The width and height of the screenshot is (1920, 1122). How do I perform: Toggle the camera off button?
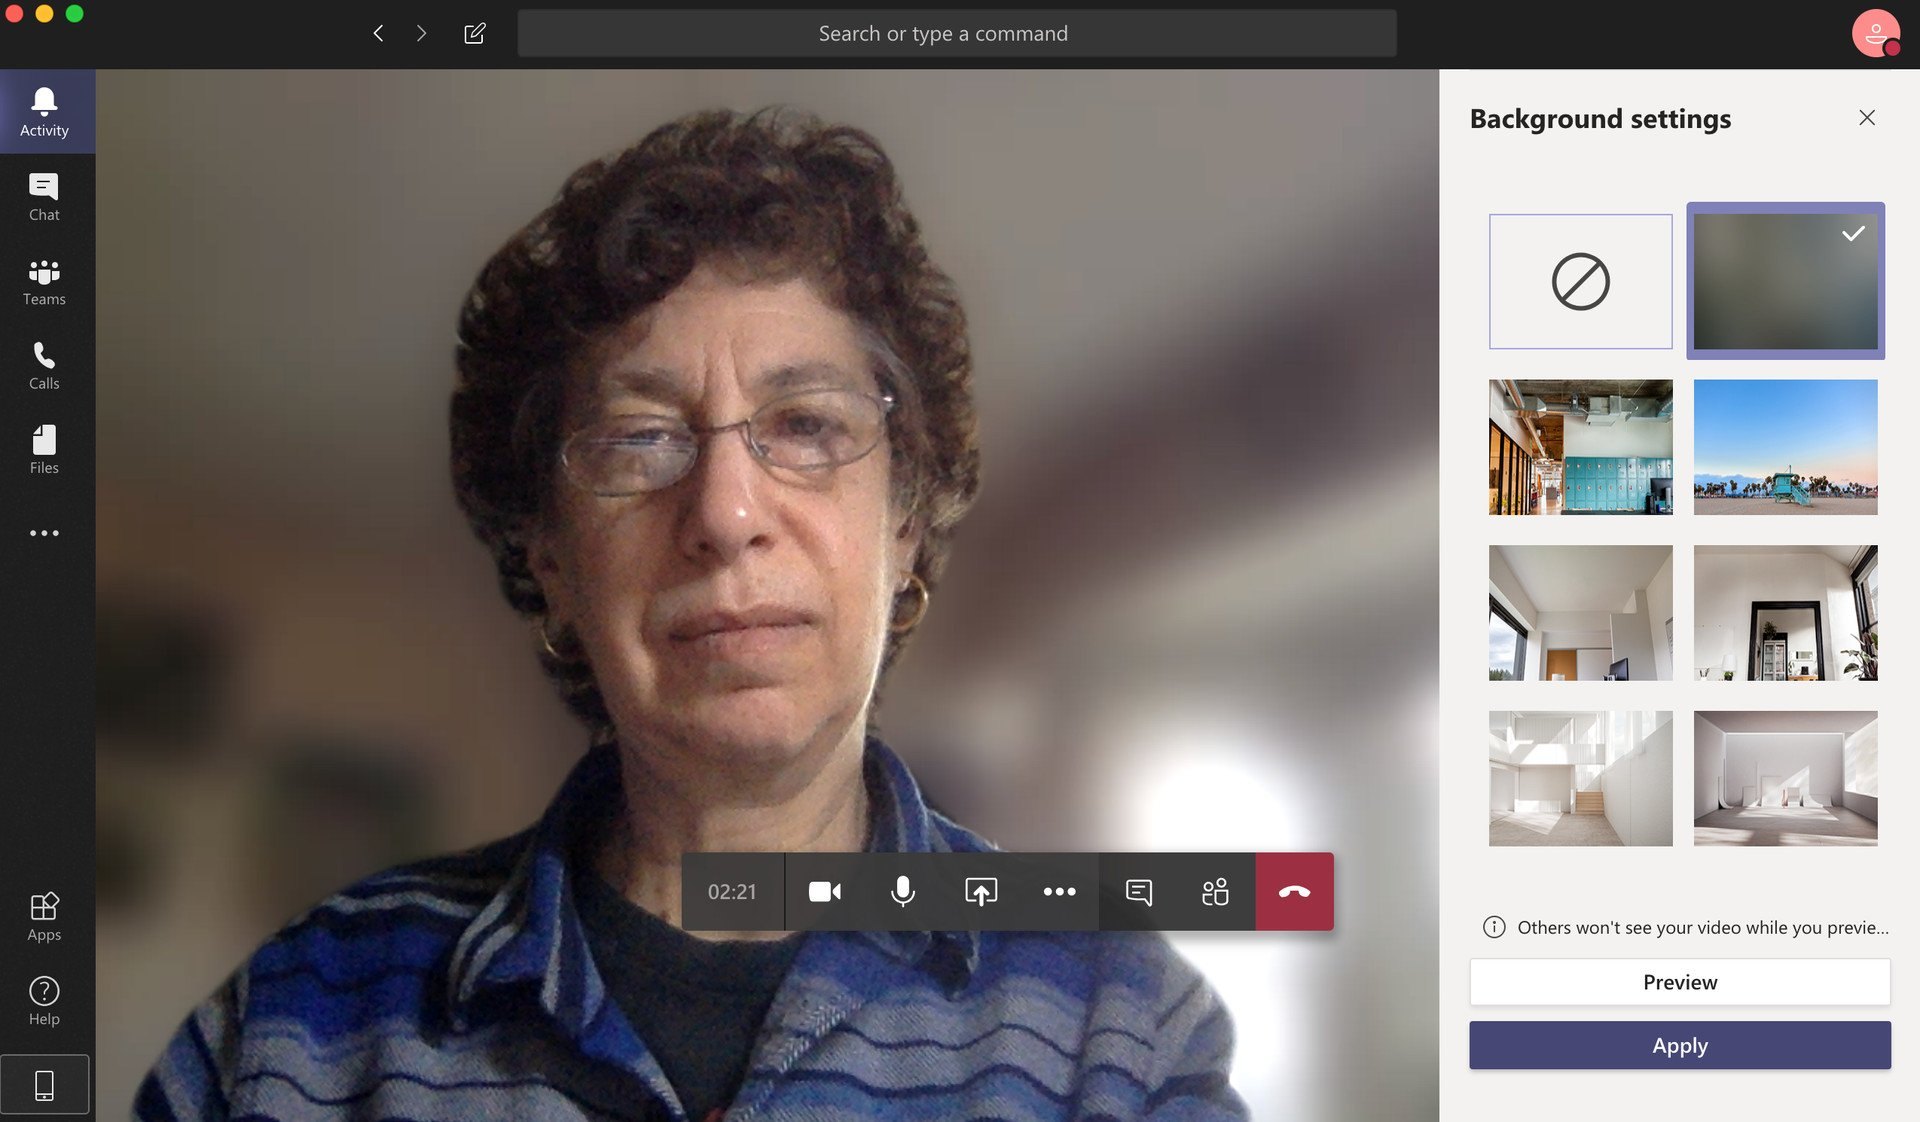(x=824, y=891)
